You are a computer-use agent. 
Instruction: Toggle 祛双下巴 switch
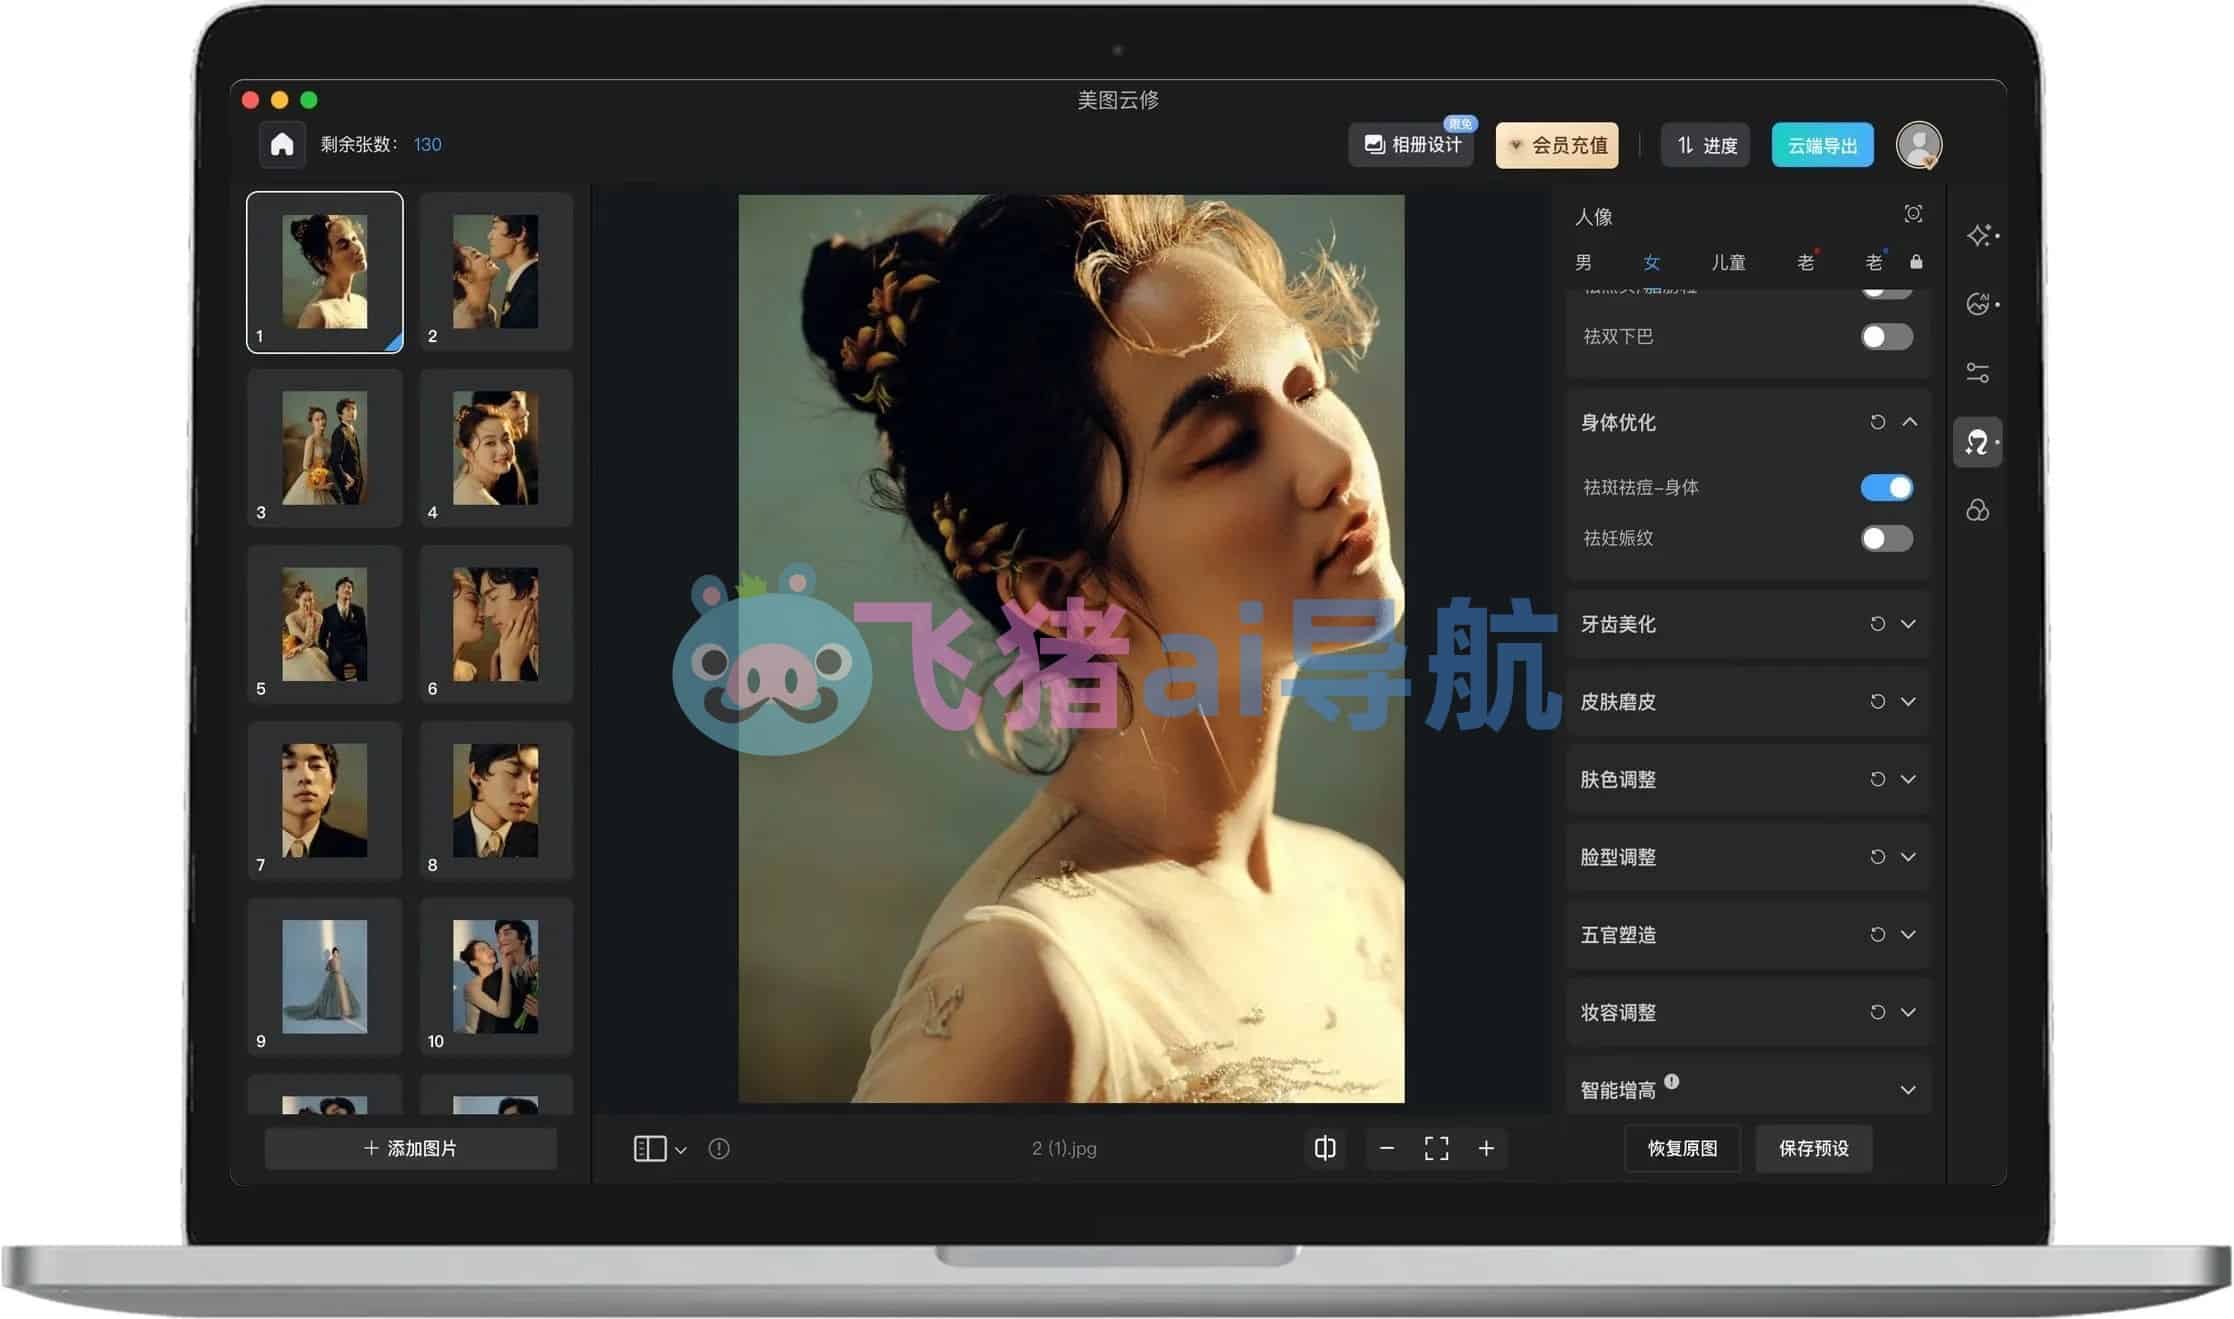(1887, 337)
